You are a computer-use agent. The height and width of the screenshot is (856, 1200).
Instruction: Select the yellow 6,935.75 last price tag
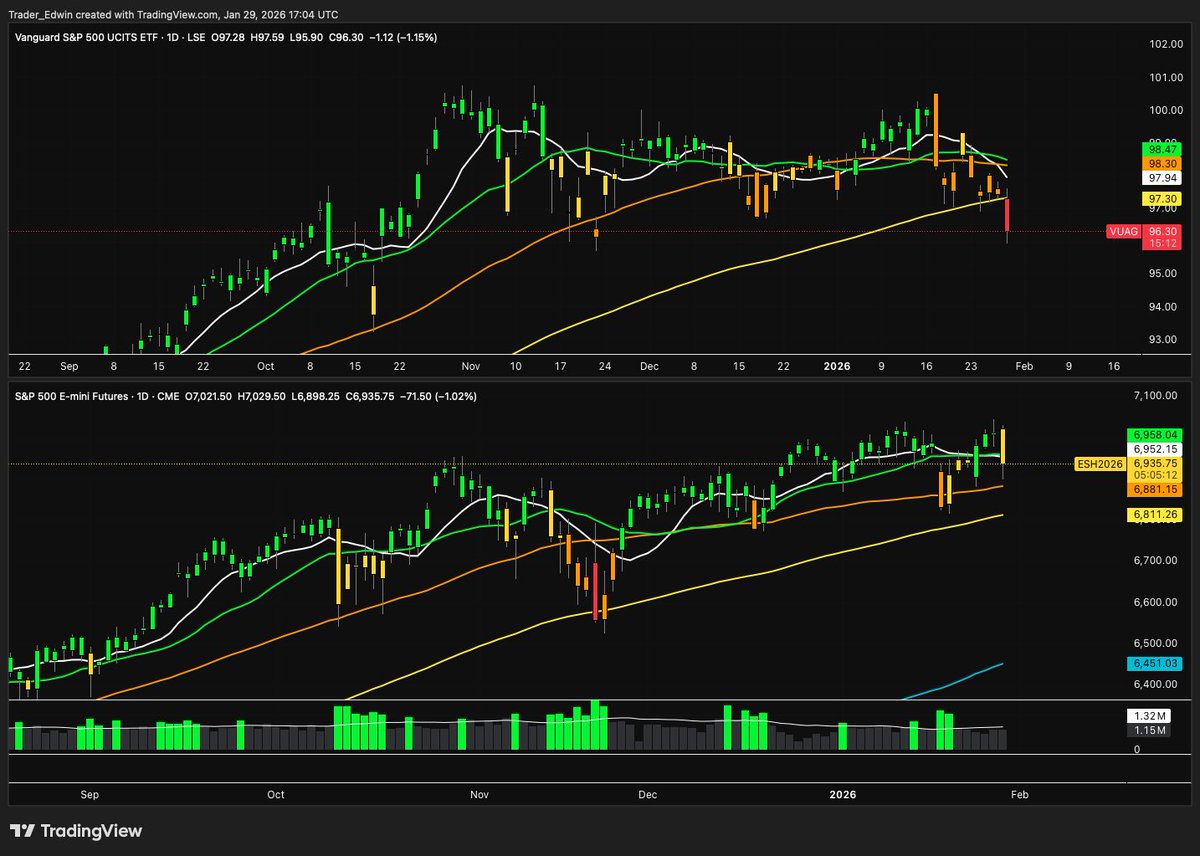(1153, 463)
